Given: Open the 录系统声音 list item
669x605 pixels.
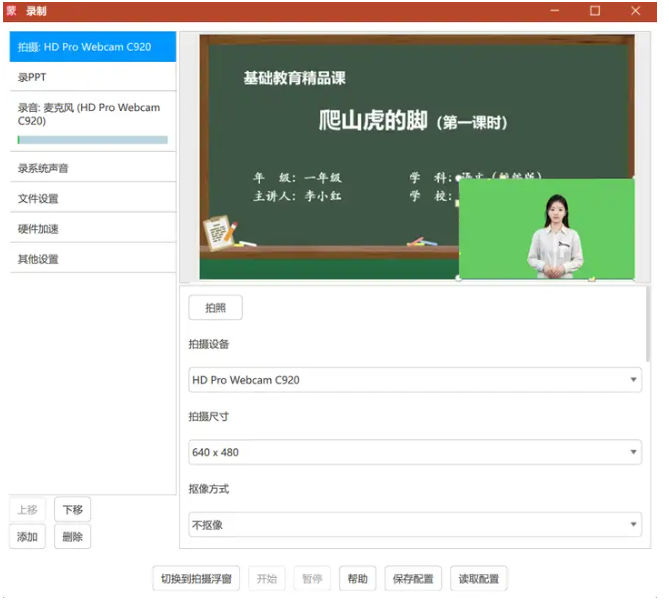Looking at the screenshot, I should pos(93,168).
